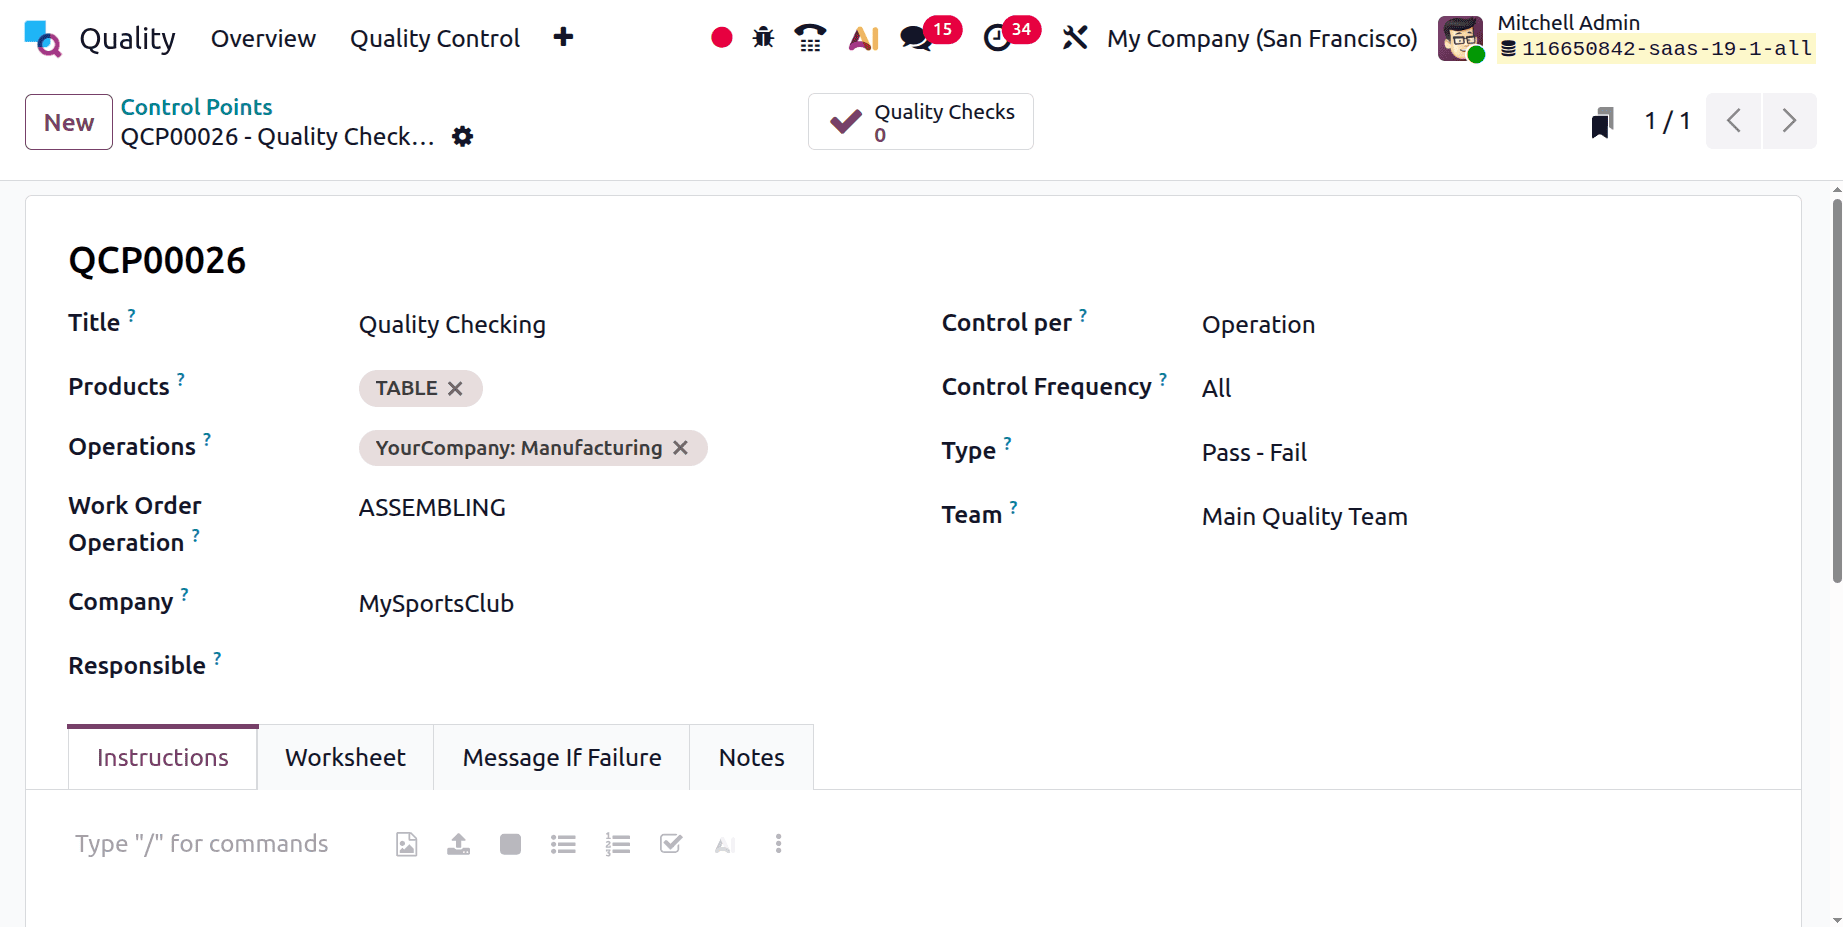
Task: Open the bug debug tools icon
Action: (764, 38)
